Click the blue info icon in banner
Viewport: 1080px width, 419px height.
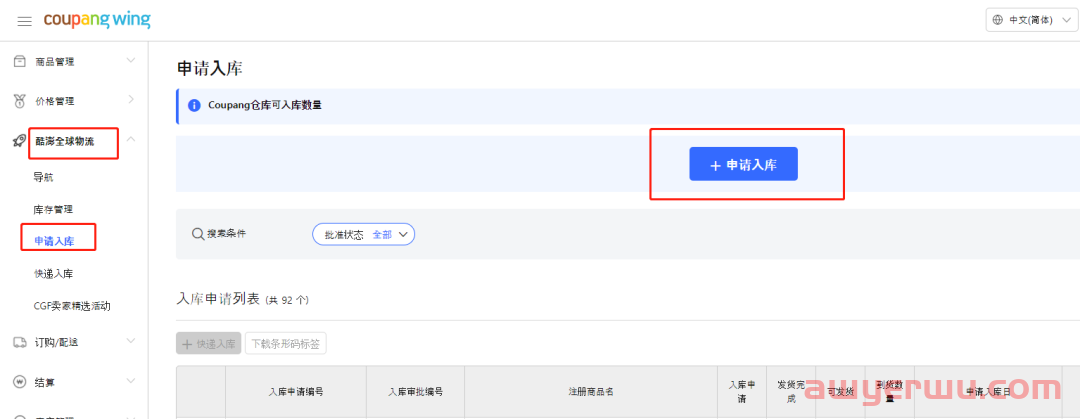coord(194,105)
